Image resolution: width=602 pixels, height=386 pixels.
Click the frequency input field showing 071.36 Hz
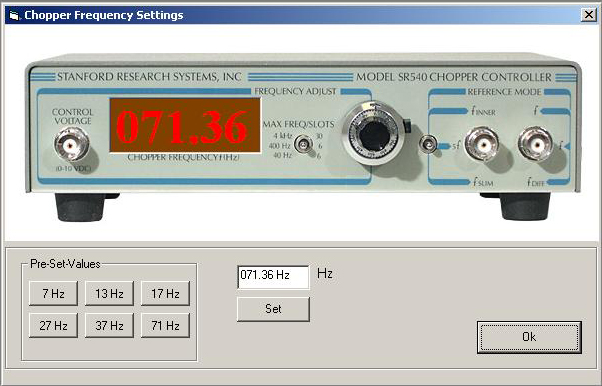pos(273,277)
